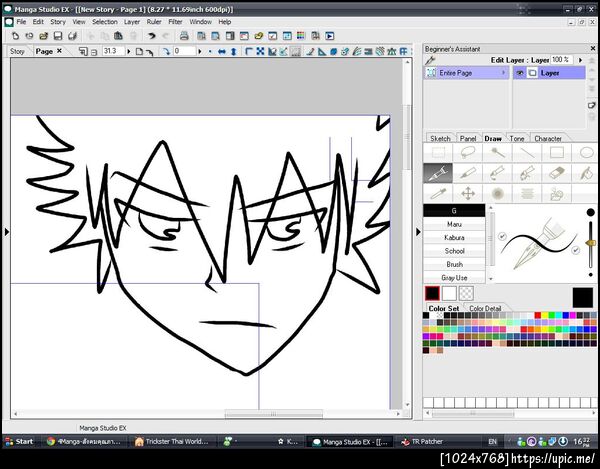
Task: Choose the Maru pen preset
Action: pyautogui.click(x=454, y=225)
